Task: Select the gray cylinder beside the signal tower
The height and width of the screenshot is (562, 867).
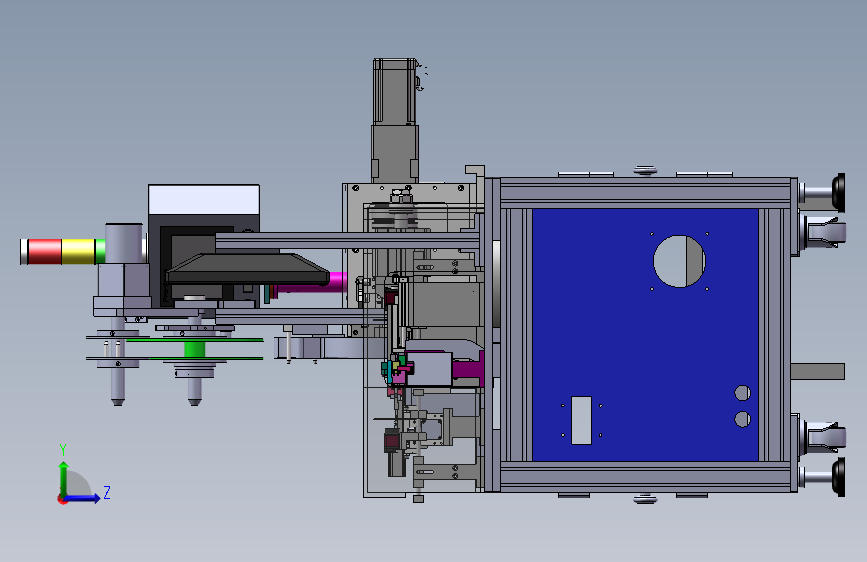Action: tap(124, 243)
